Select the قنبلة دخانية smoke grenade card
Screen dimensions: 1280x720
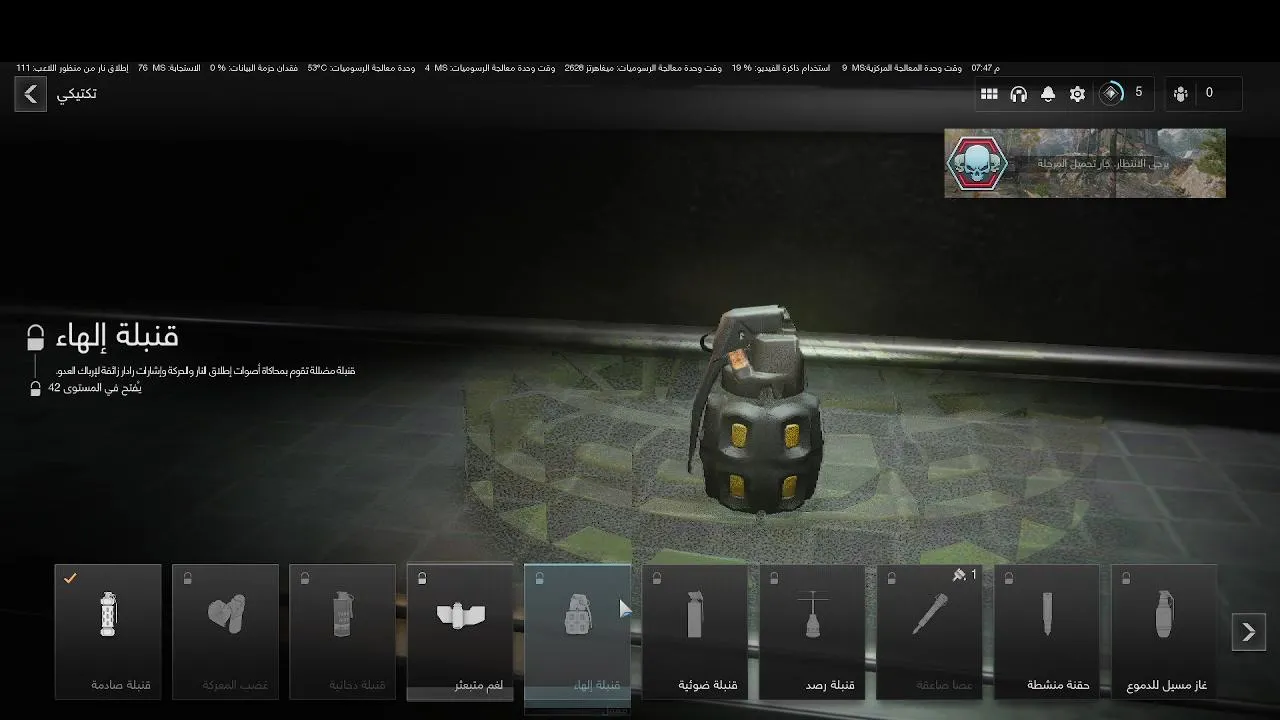click(x=343, y=632)
